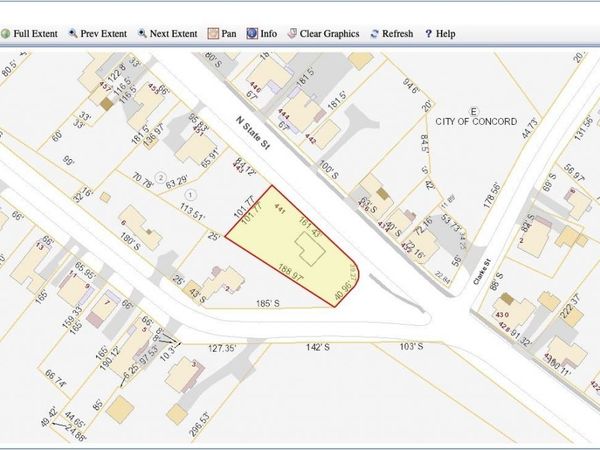Click the 40.96' dimension on highlighted parcel
The width and height of the screenshot is (600, 450).
click(x=343, y=292)
